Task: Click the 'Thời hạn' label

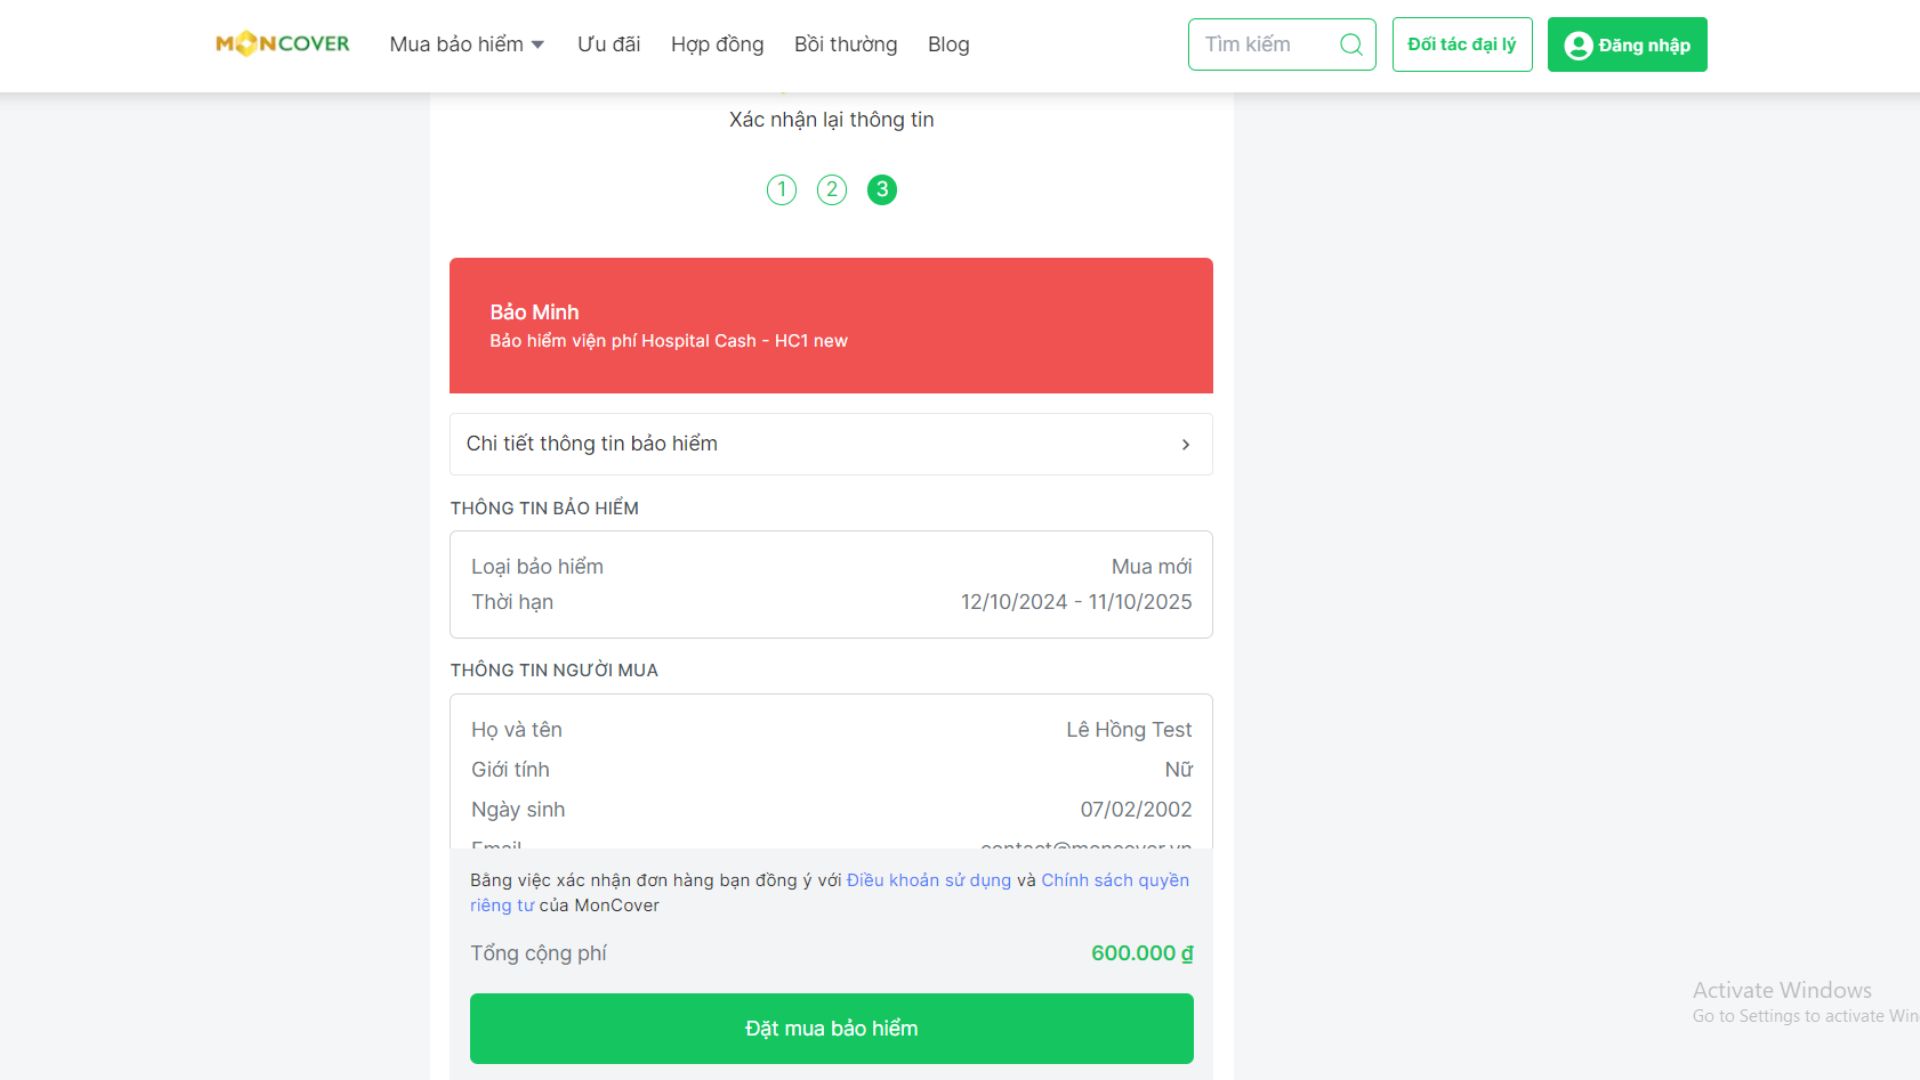Action: [512, 601]
